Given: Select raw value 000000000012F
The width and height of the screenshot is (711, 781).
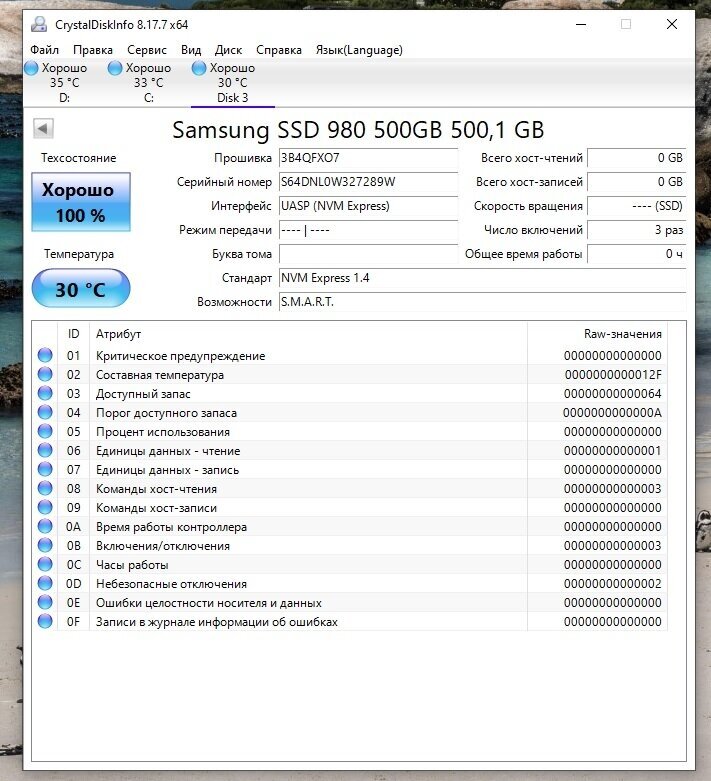Looking at the screenshot, I should coord(613,375).
